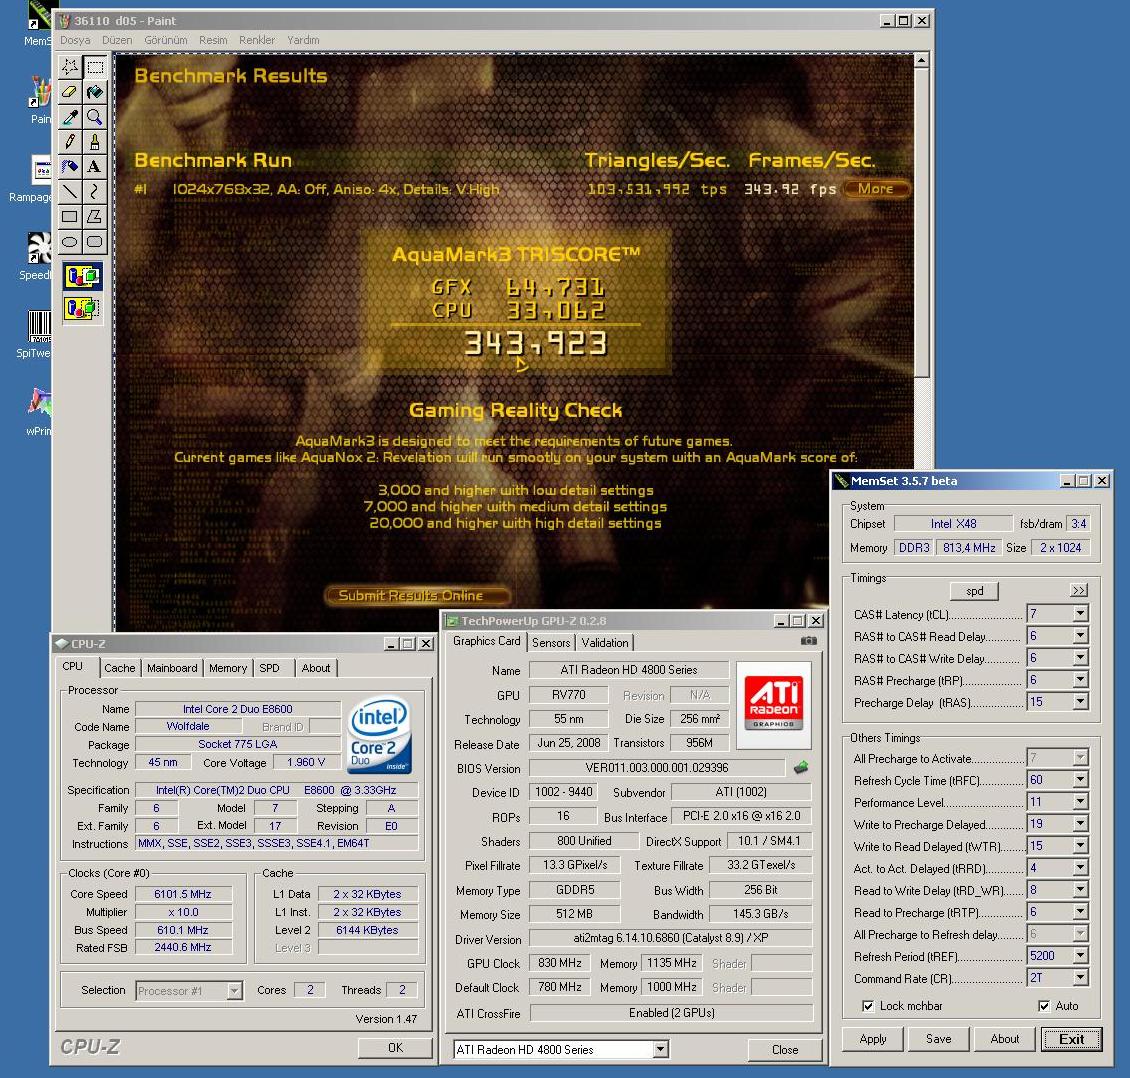Toggle the Lock mchbar checkbox in MemSet
Image resolution: width=1130 pixels, height=1078 pixels.
click(868, 1006)
